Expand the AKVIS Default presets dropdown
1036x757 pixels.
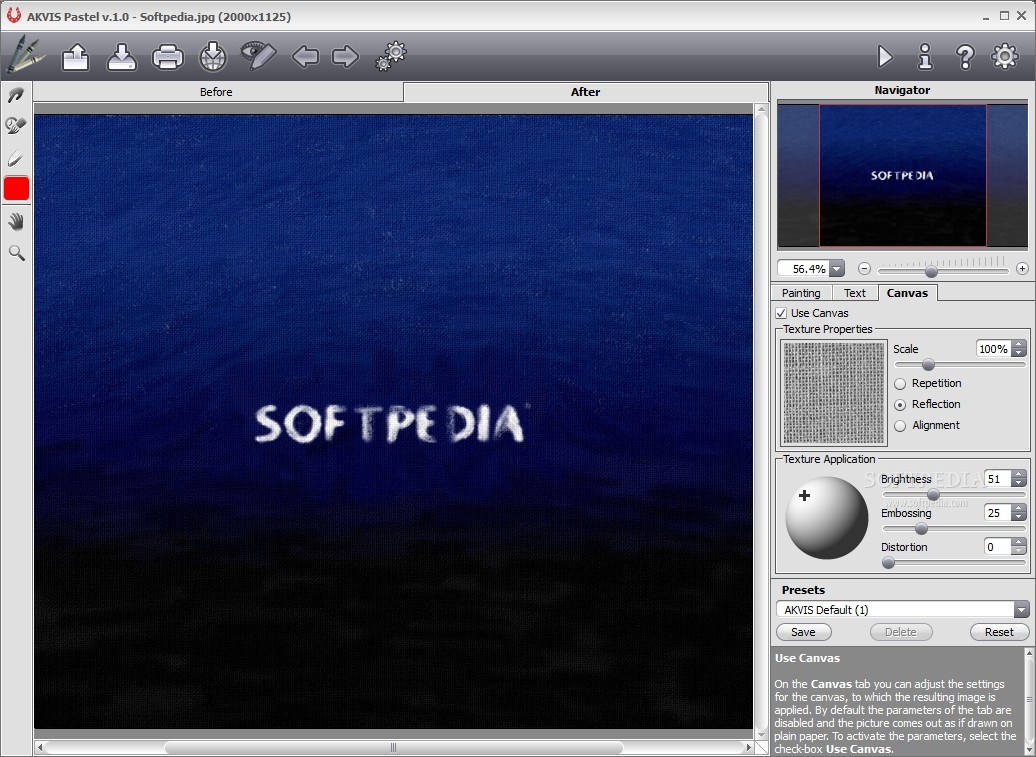pyautogui.click(x=1021, y=610)
